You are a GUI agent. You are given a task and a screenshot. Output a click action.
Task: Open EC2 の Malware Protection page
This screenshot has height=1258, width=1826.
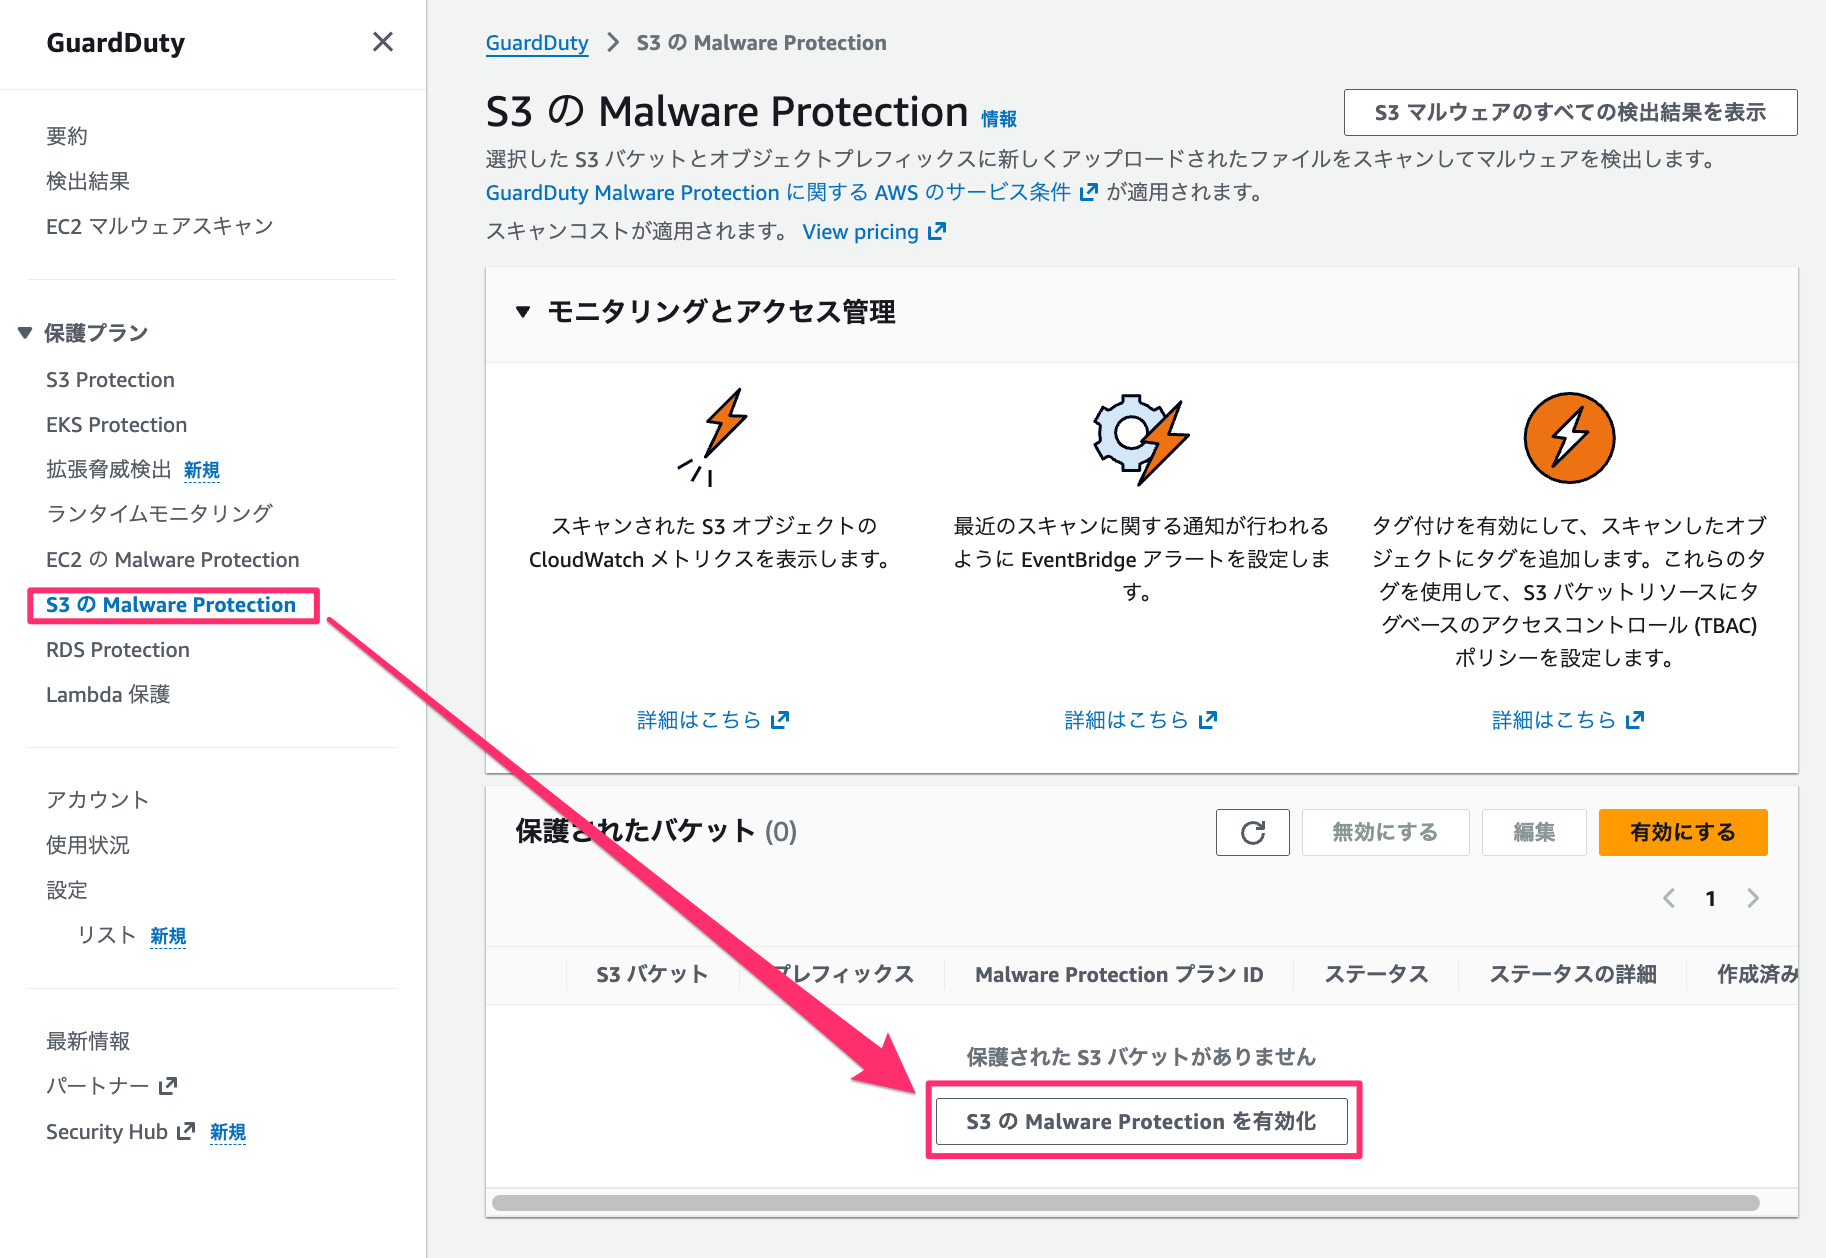[x=172, y=560]
